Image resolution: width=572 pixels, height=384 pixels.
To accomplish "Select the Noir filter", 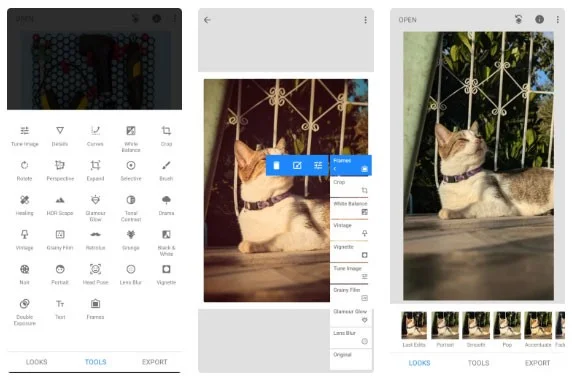I will click(x=24, y=275).
